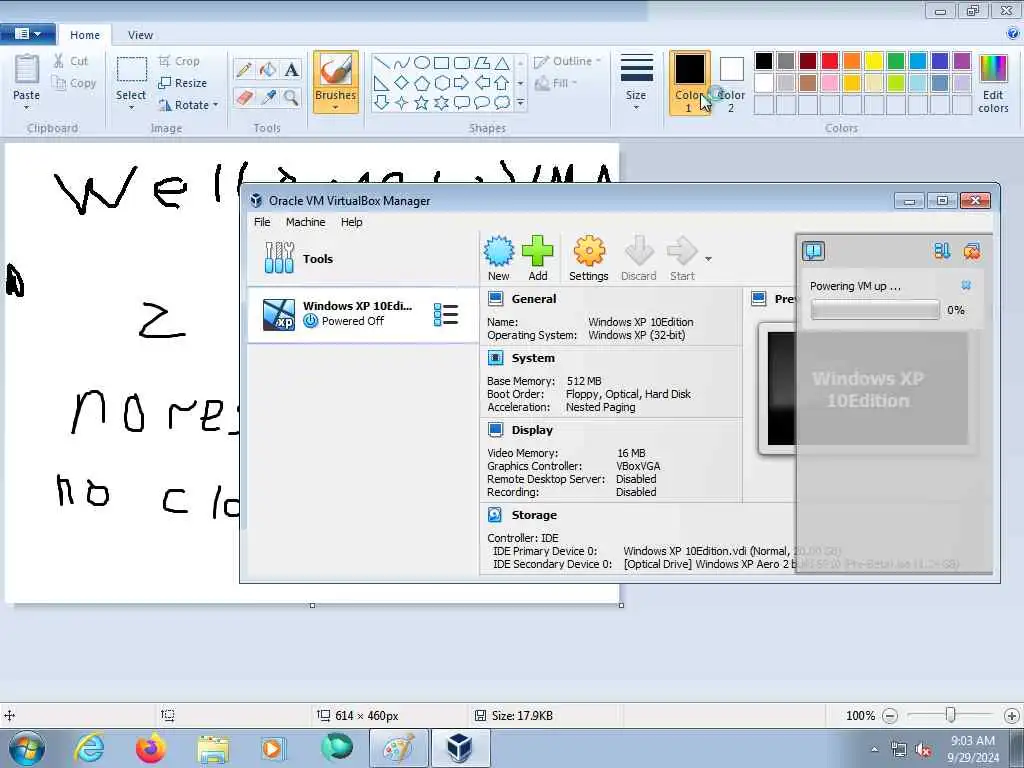Screen dimensions: 1024x768
Task: Click the Paste clipboard icon
Action: (27, 69)
